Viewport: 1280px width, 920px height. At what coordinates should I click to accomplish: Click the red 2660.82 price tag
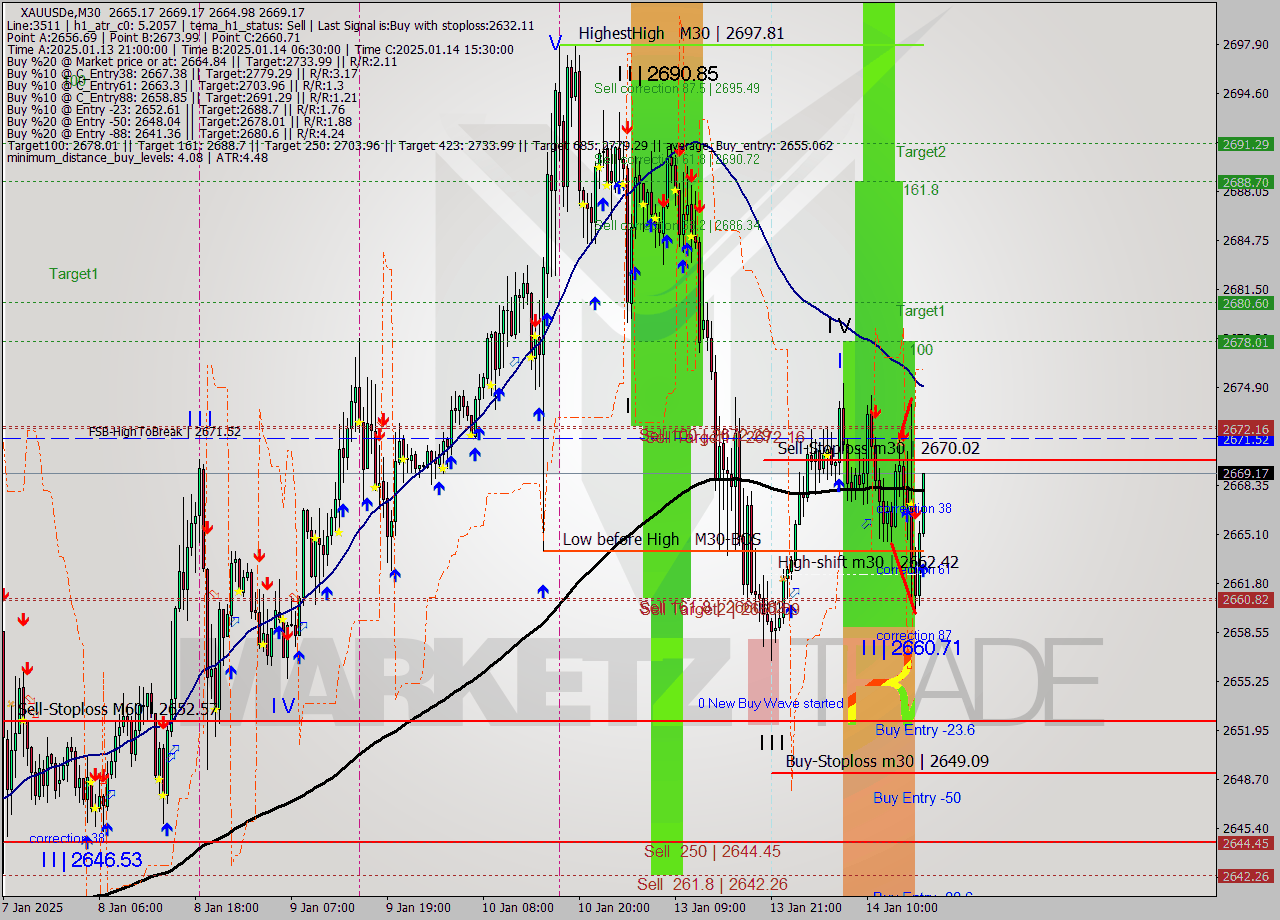click(x=1246, y=599)
